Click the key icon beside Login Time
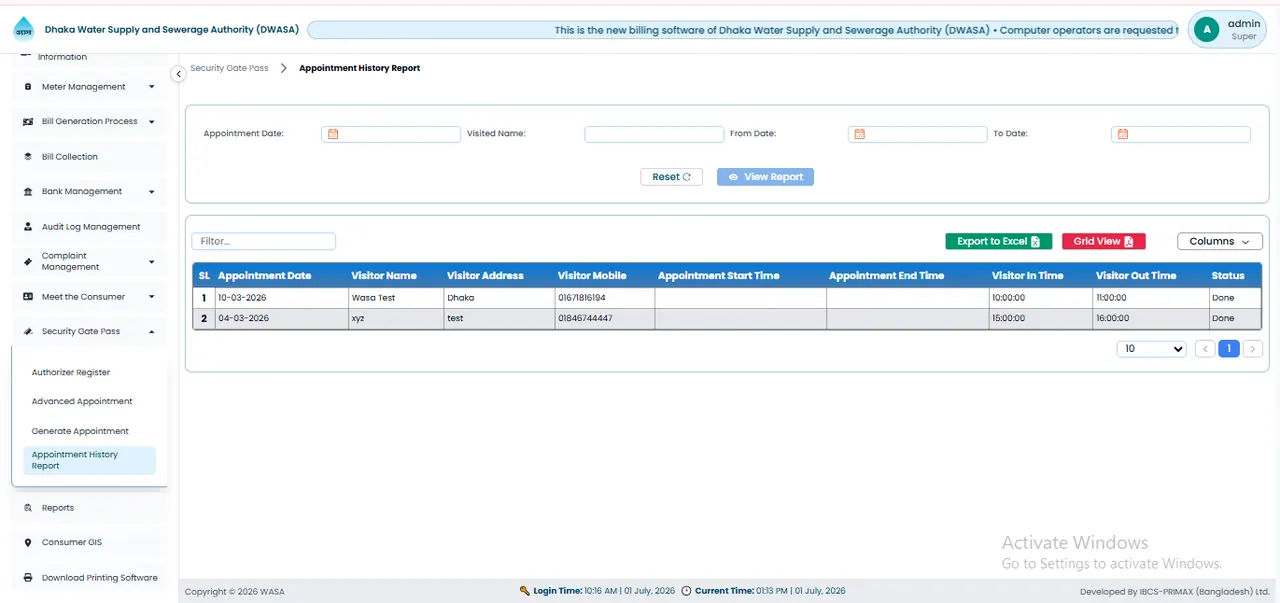Image resolution: width=1280 pixels, height=603 pixels. 525,591
